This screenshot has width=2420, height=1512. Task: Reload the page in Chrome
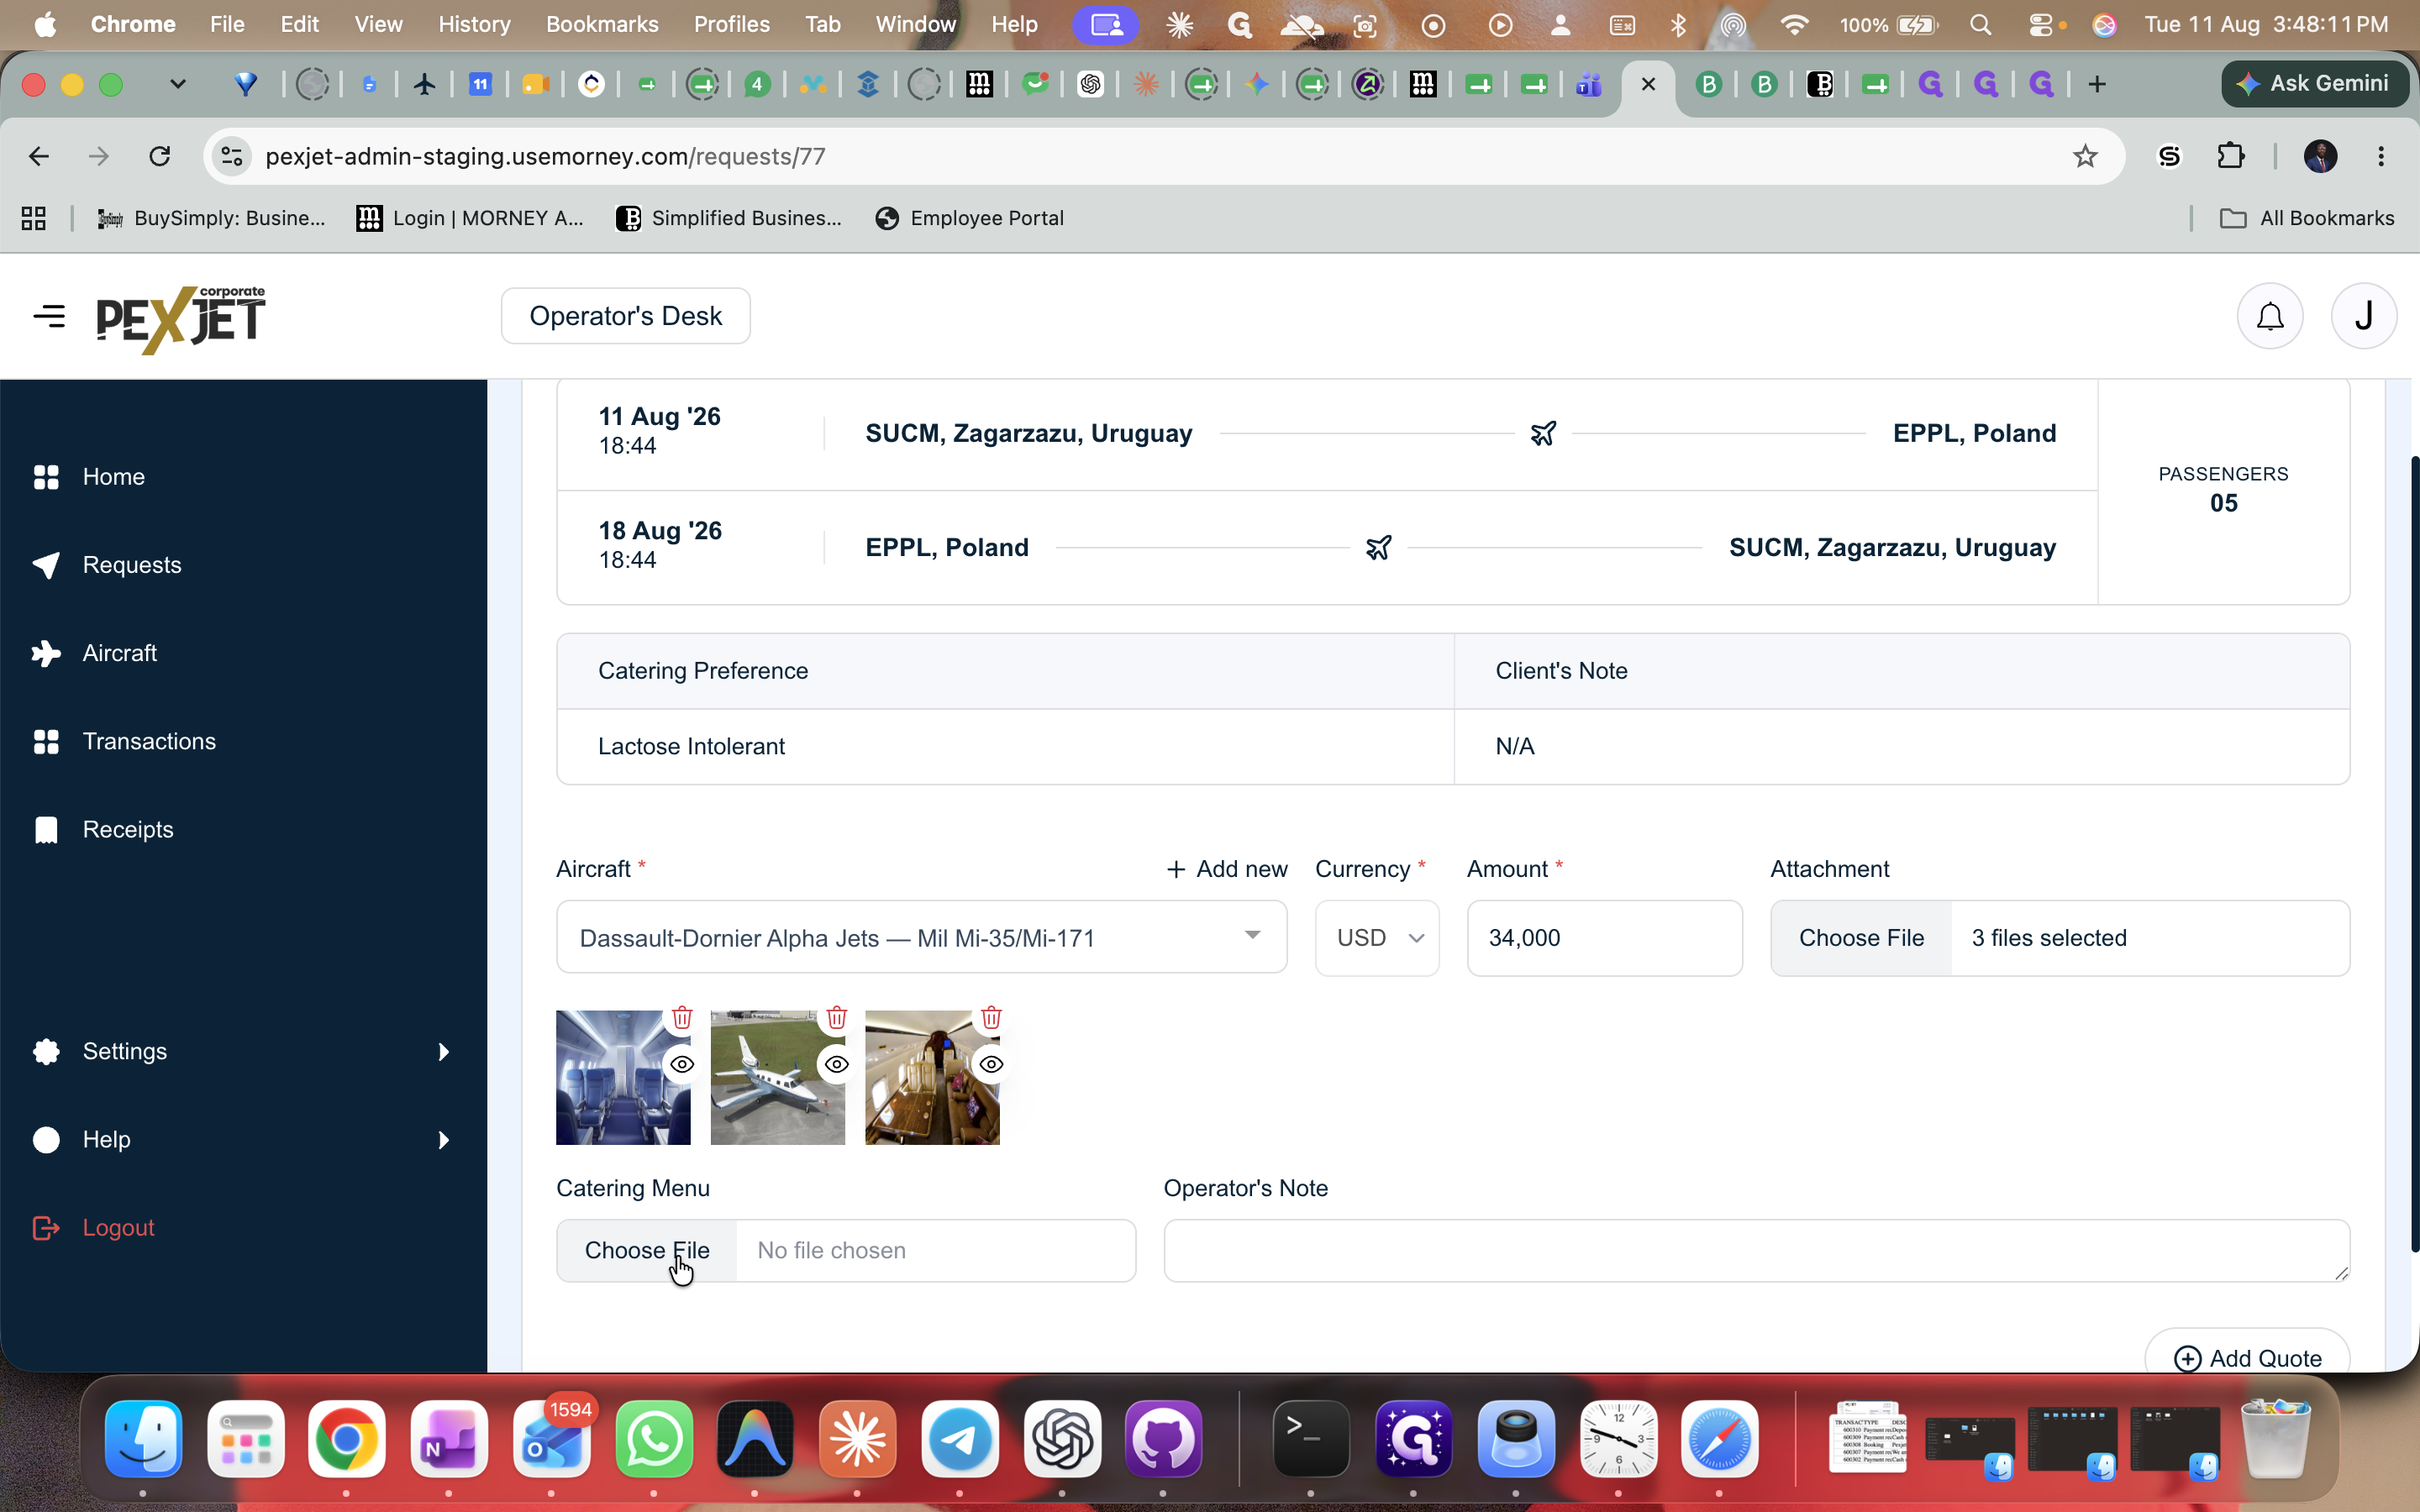point(159,156)
